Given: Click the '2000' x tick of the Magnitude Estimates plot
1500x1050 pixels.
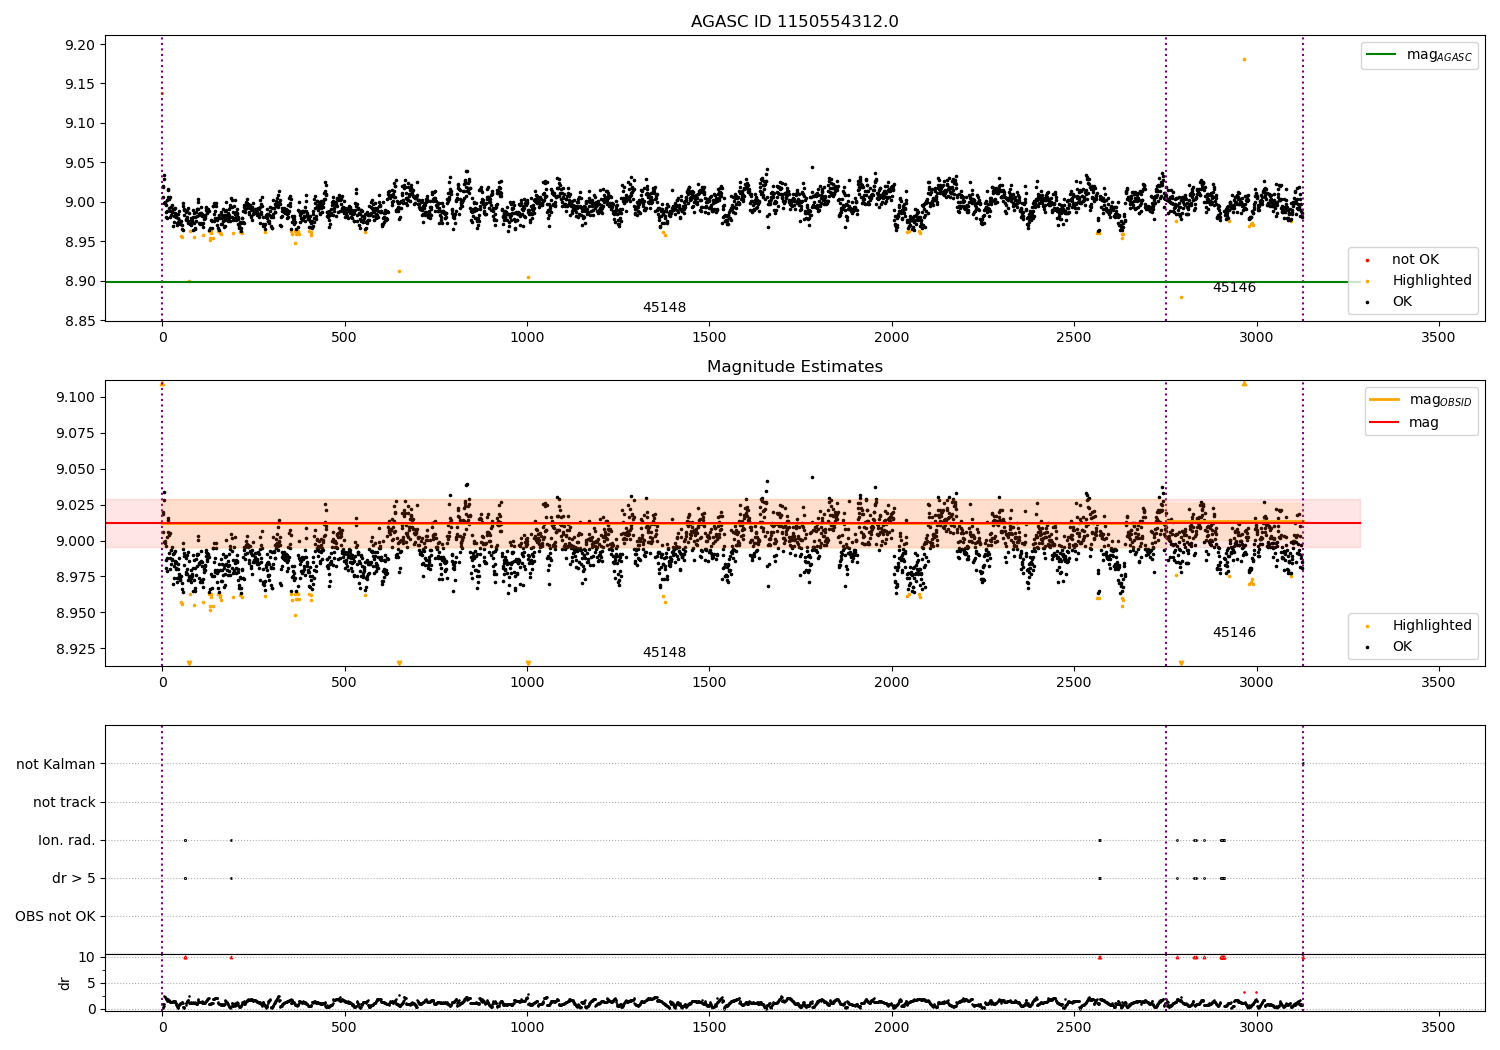Looking at the screenshot, I should point(892,683).
